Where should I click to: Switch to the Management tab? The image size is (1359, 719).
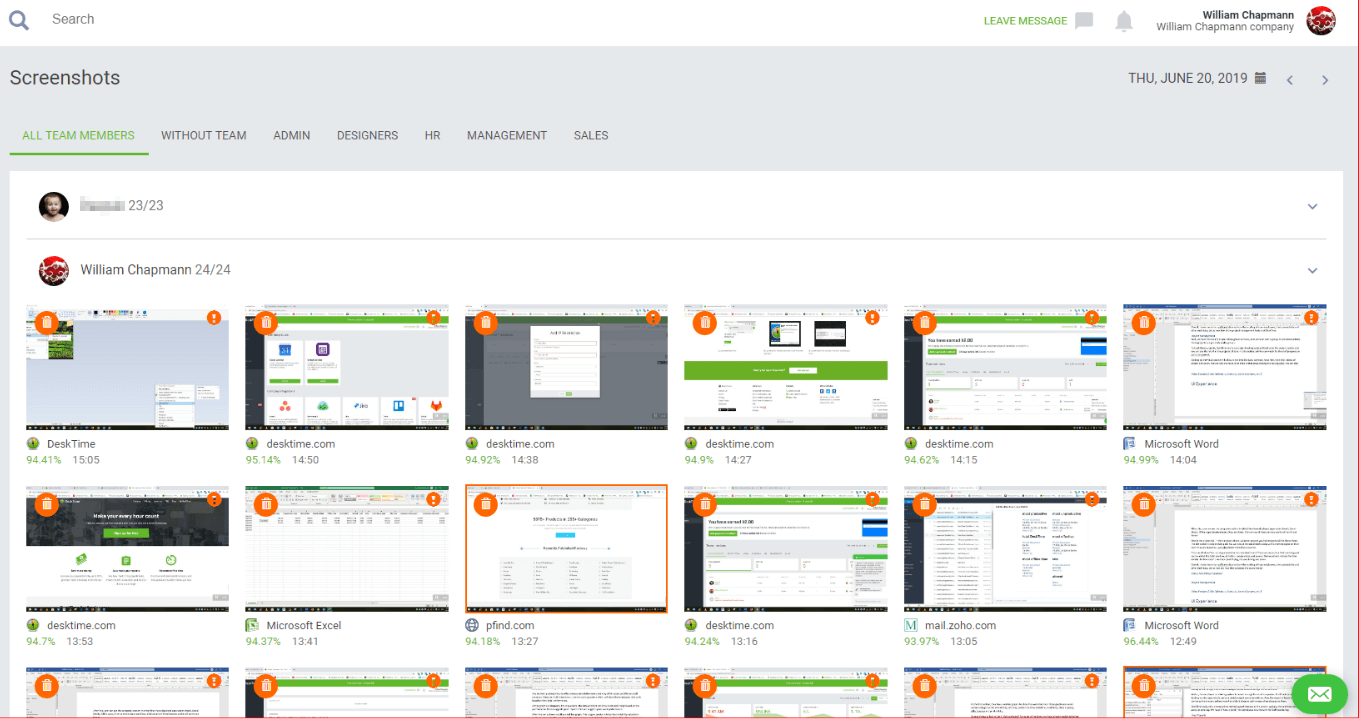tap(507, 135)
